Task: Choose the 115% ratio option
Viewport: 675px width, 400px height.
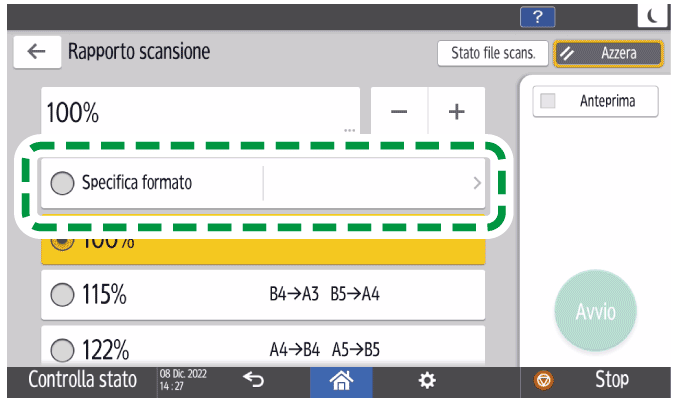Action: tap(62, 296)
